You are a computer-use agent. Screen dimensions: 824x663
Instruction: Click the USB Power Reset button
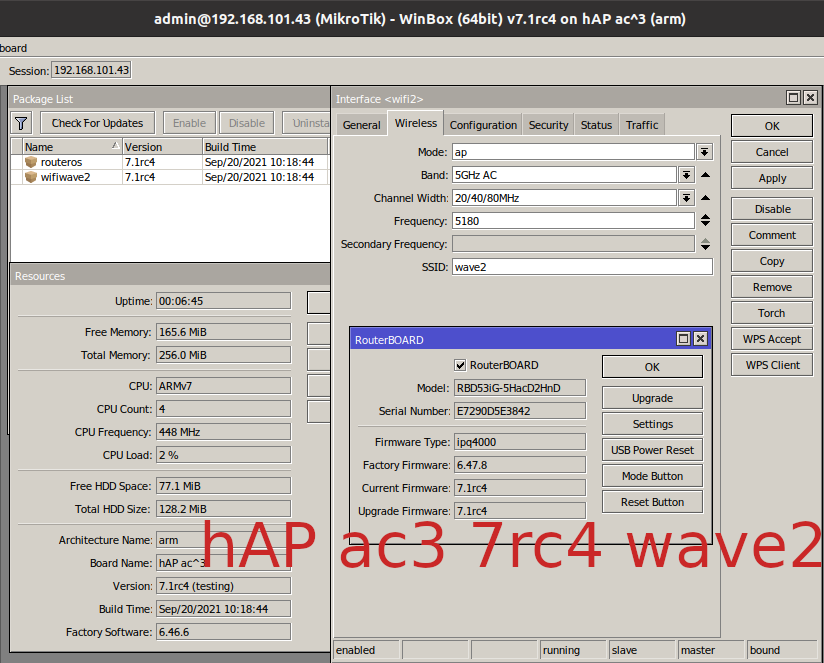(x=652, y=450)
